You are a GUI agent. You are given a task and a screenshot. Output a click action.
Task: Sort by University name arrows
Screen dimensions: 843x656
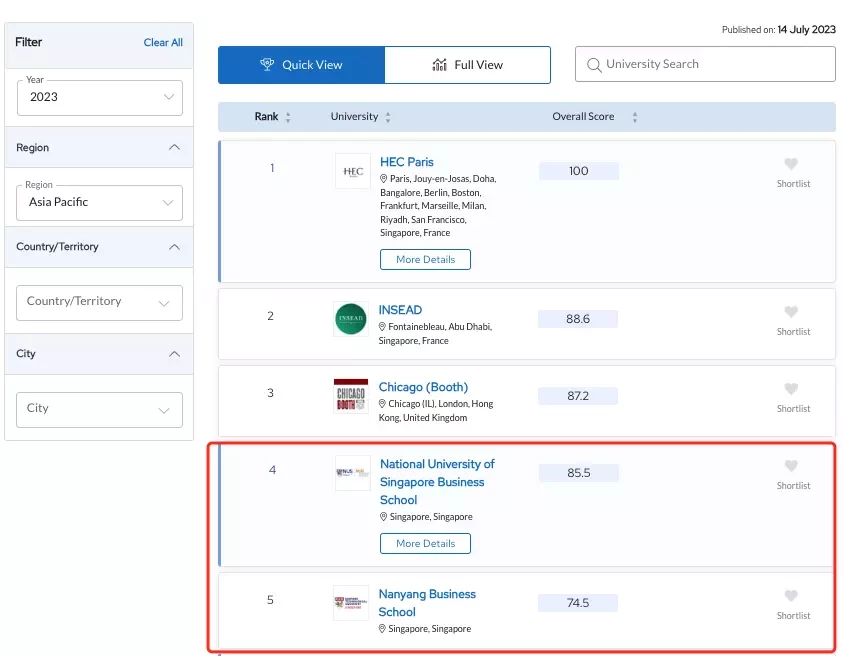click(x=388, y=117)
